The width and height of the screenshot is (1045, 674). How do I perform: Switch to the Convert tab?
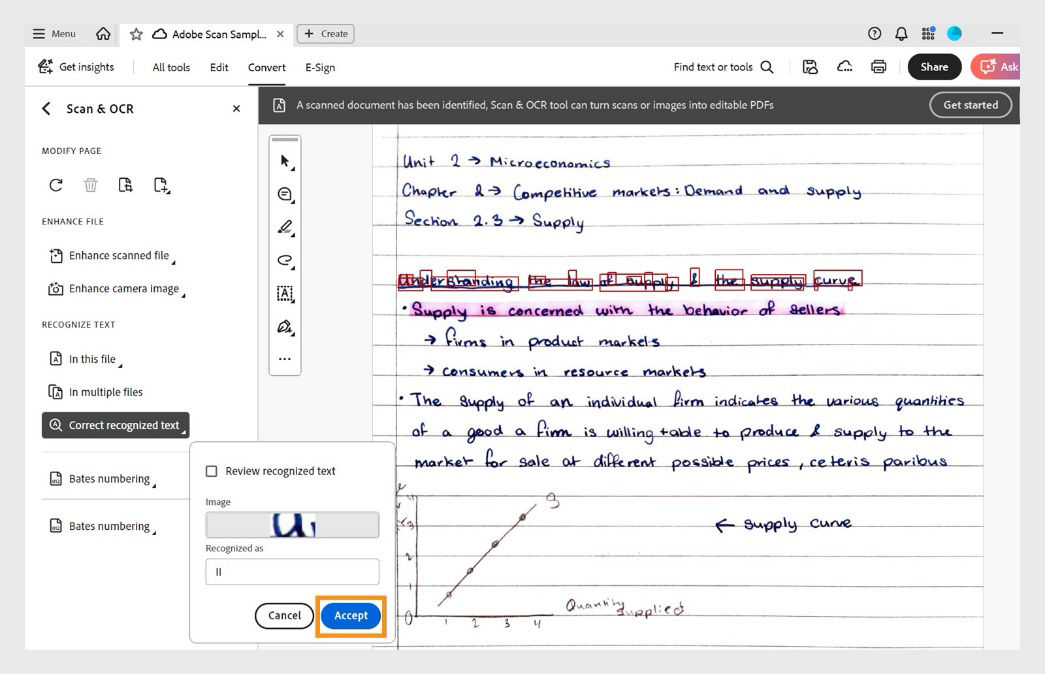pyautogui.click(x=266, y=67)
